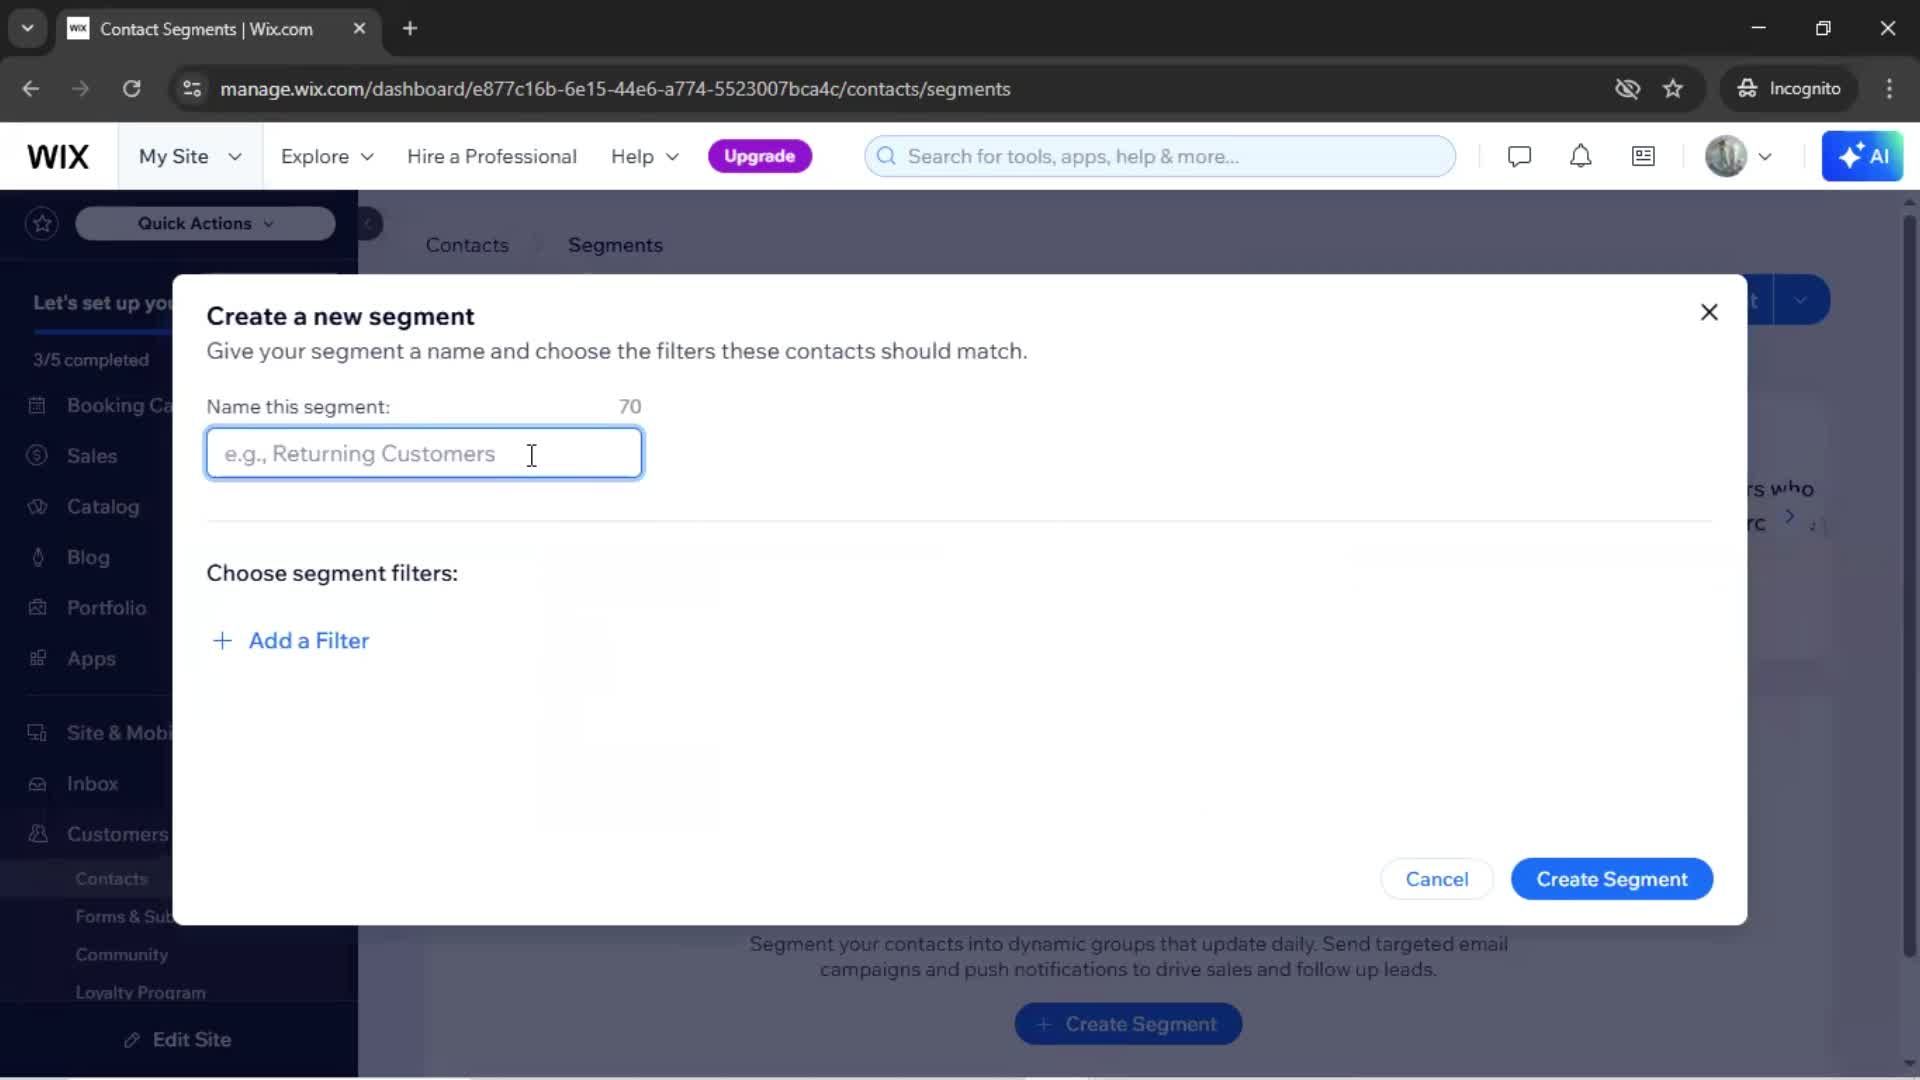Click the Booking Calendar sidebar icon

(x=37, y=405)
